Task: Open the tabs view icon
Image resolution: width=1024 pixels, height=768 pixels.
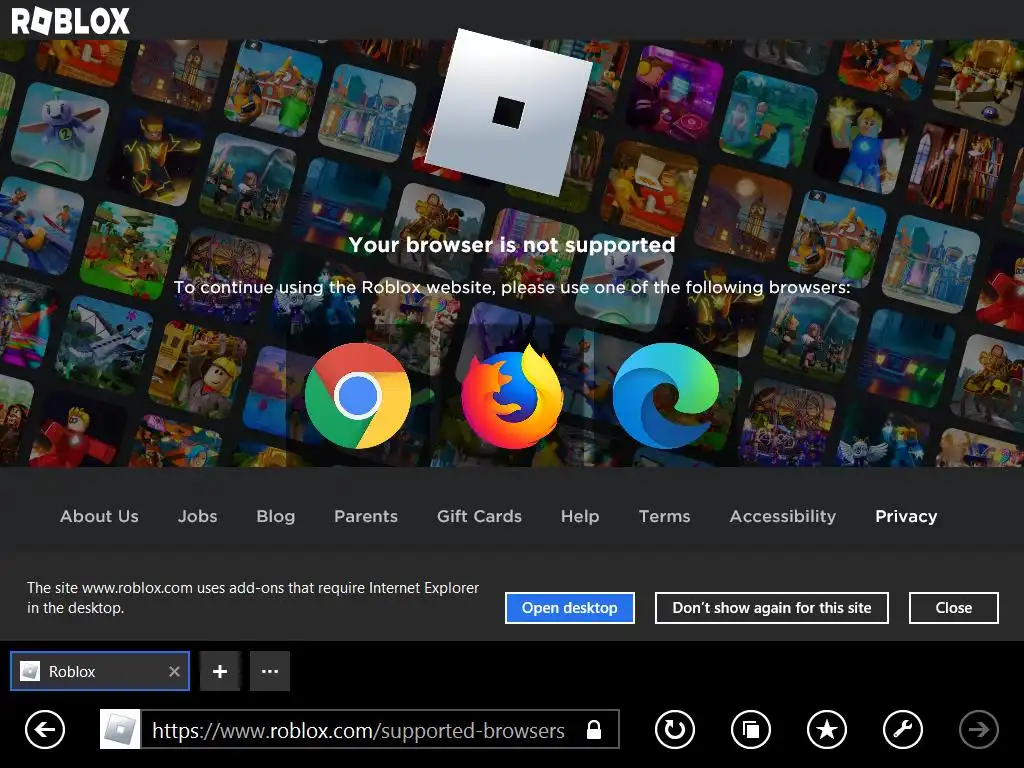Action: tap(751, 729)
